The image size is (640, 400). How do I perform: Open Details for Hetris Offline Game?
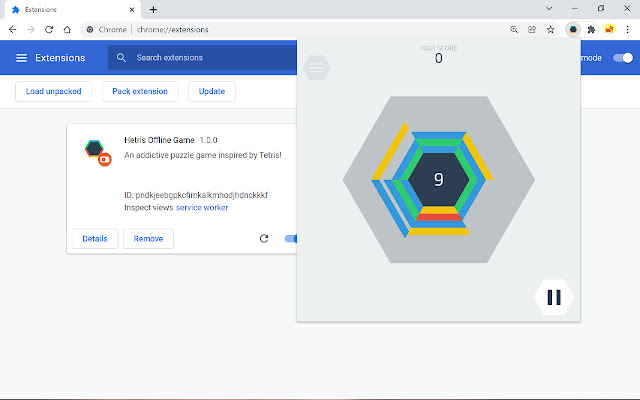click(x=95, y=238)
